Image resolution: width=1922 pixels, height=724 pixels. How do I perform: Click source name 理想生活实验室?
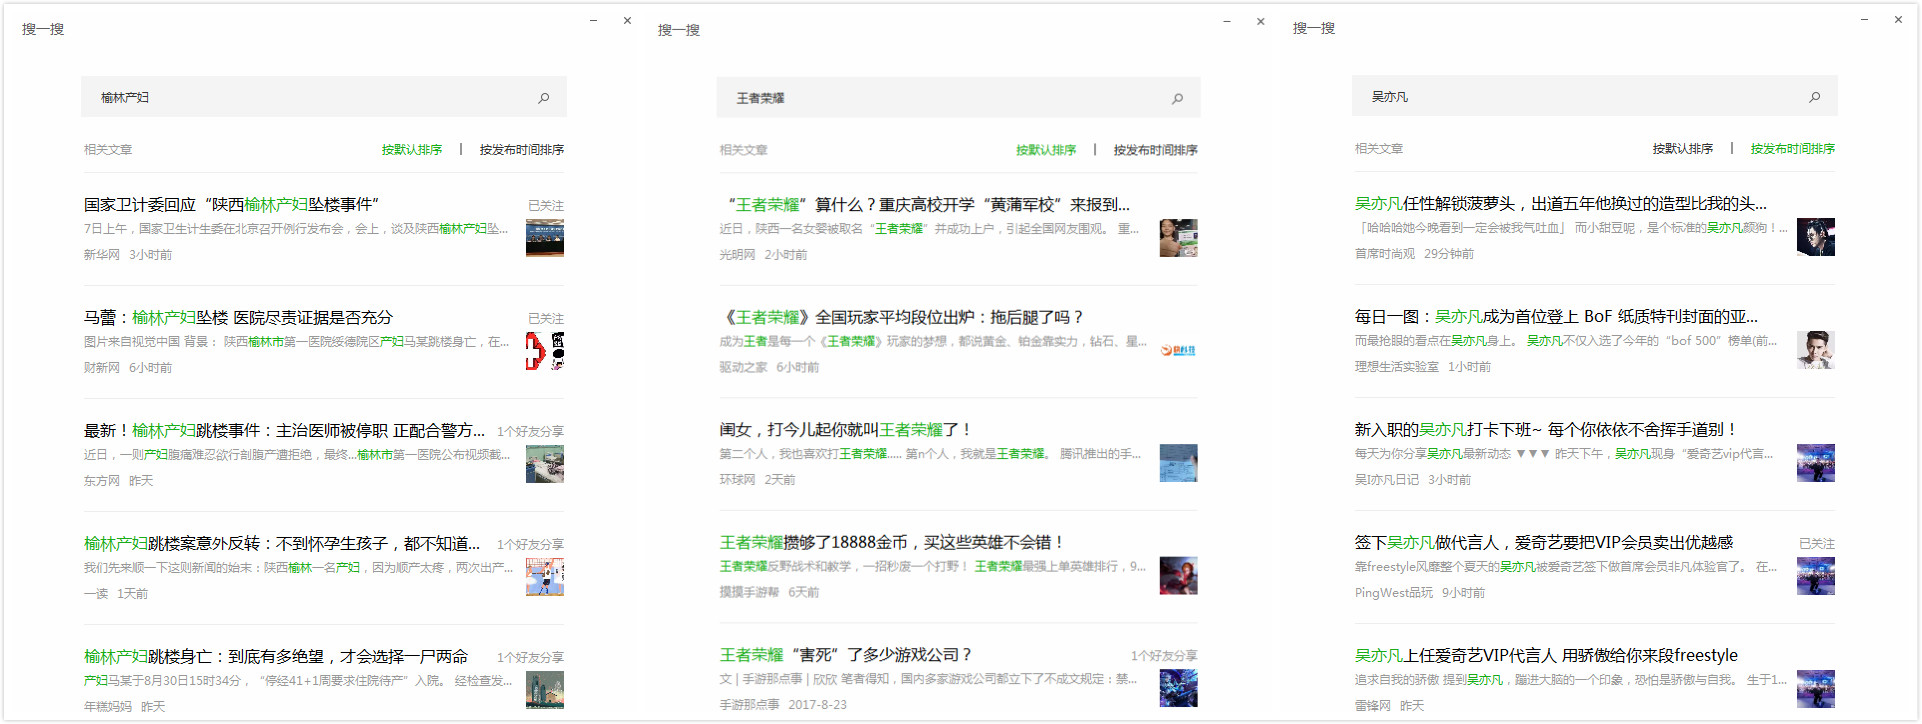click(1397, 367)
